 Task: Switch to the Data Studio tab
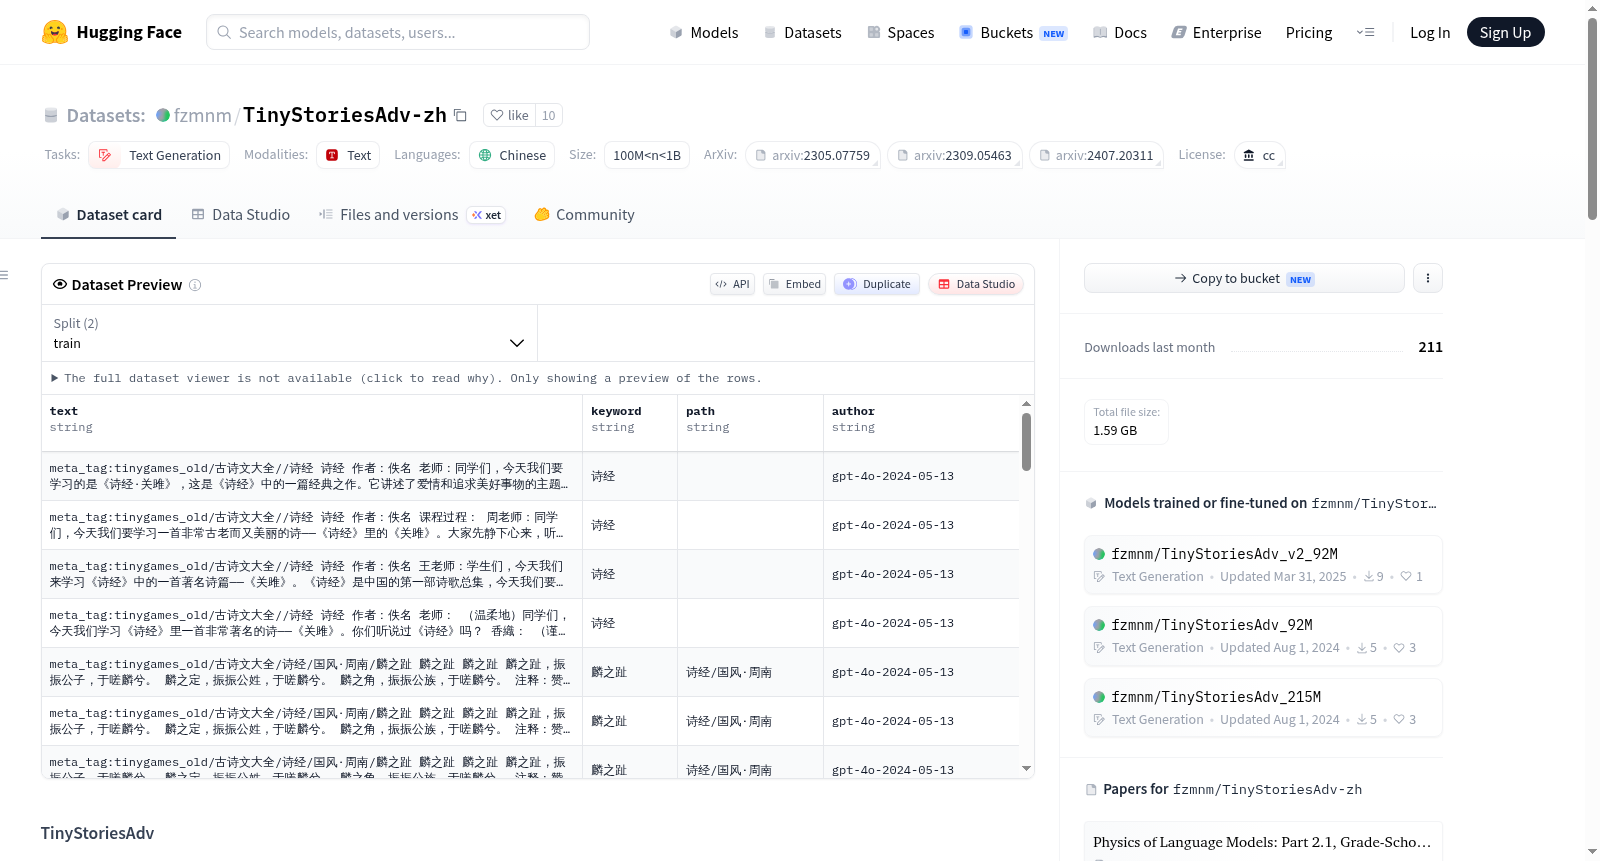tap(241, 215)
